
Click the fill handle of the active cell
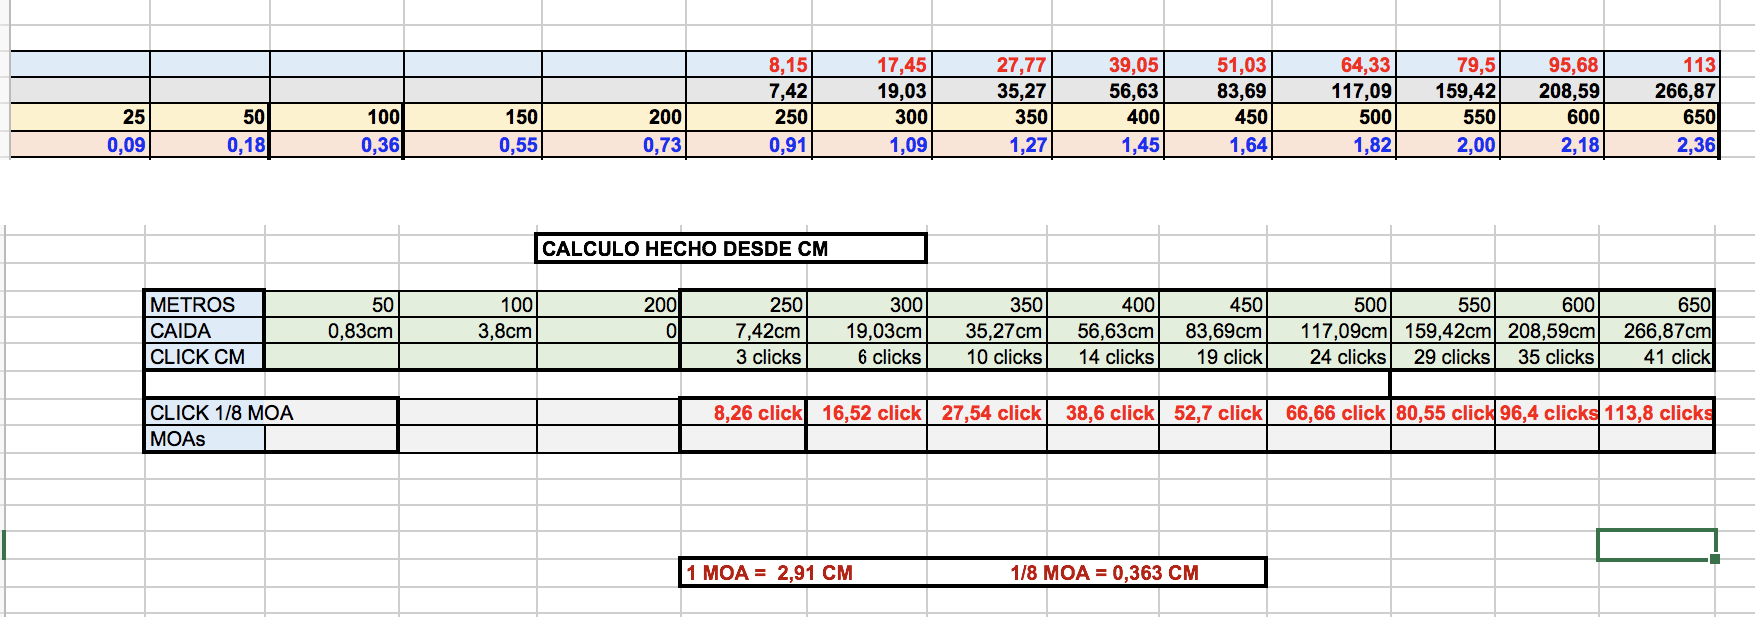(x=1715, y=559)
